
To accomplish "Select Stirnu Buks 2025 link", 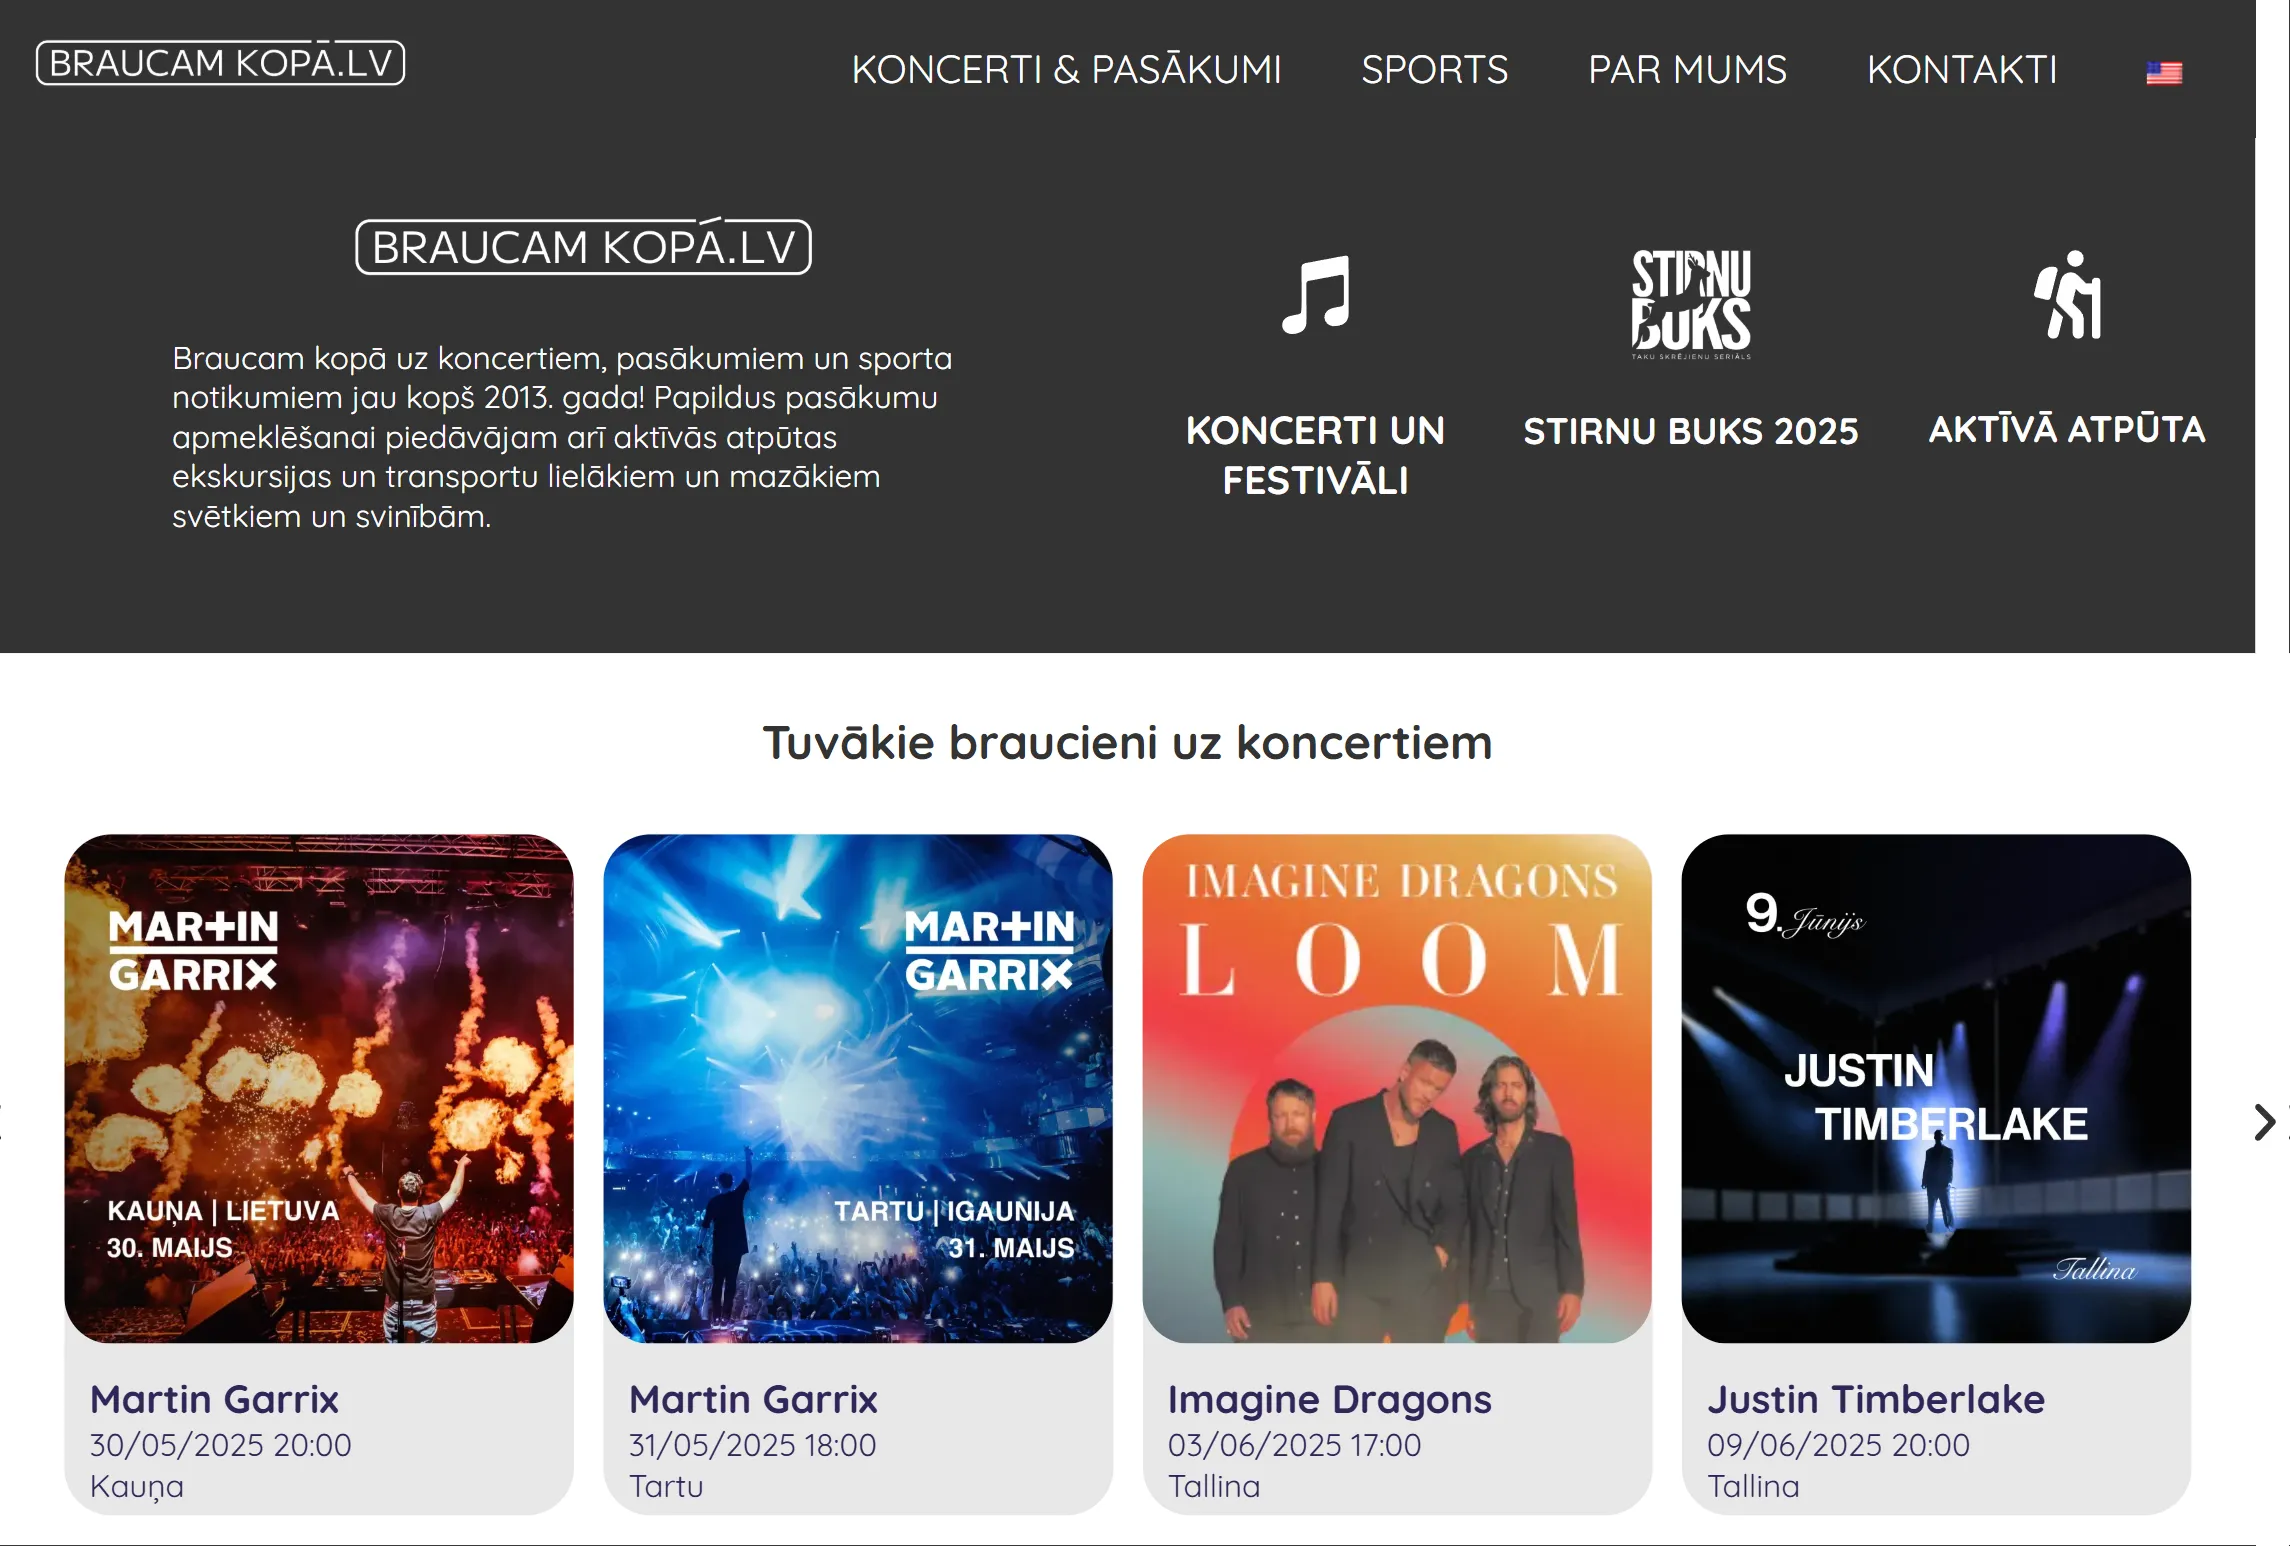I will click(1691, 431).
